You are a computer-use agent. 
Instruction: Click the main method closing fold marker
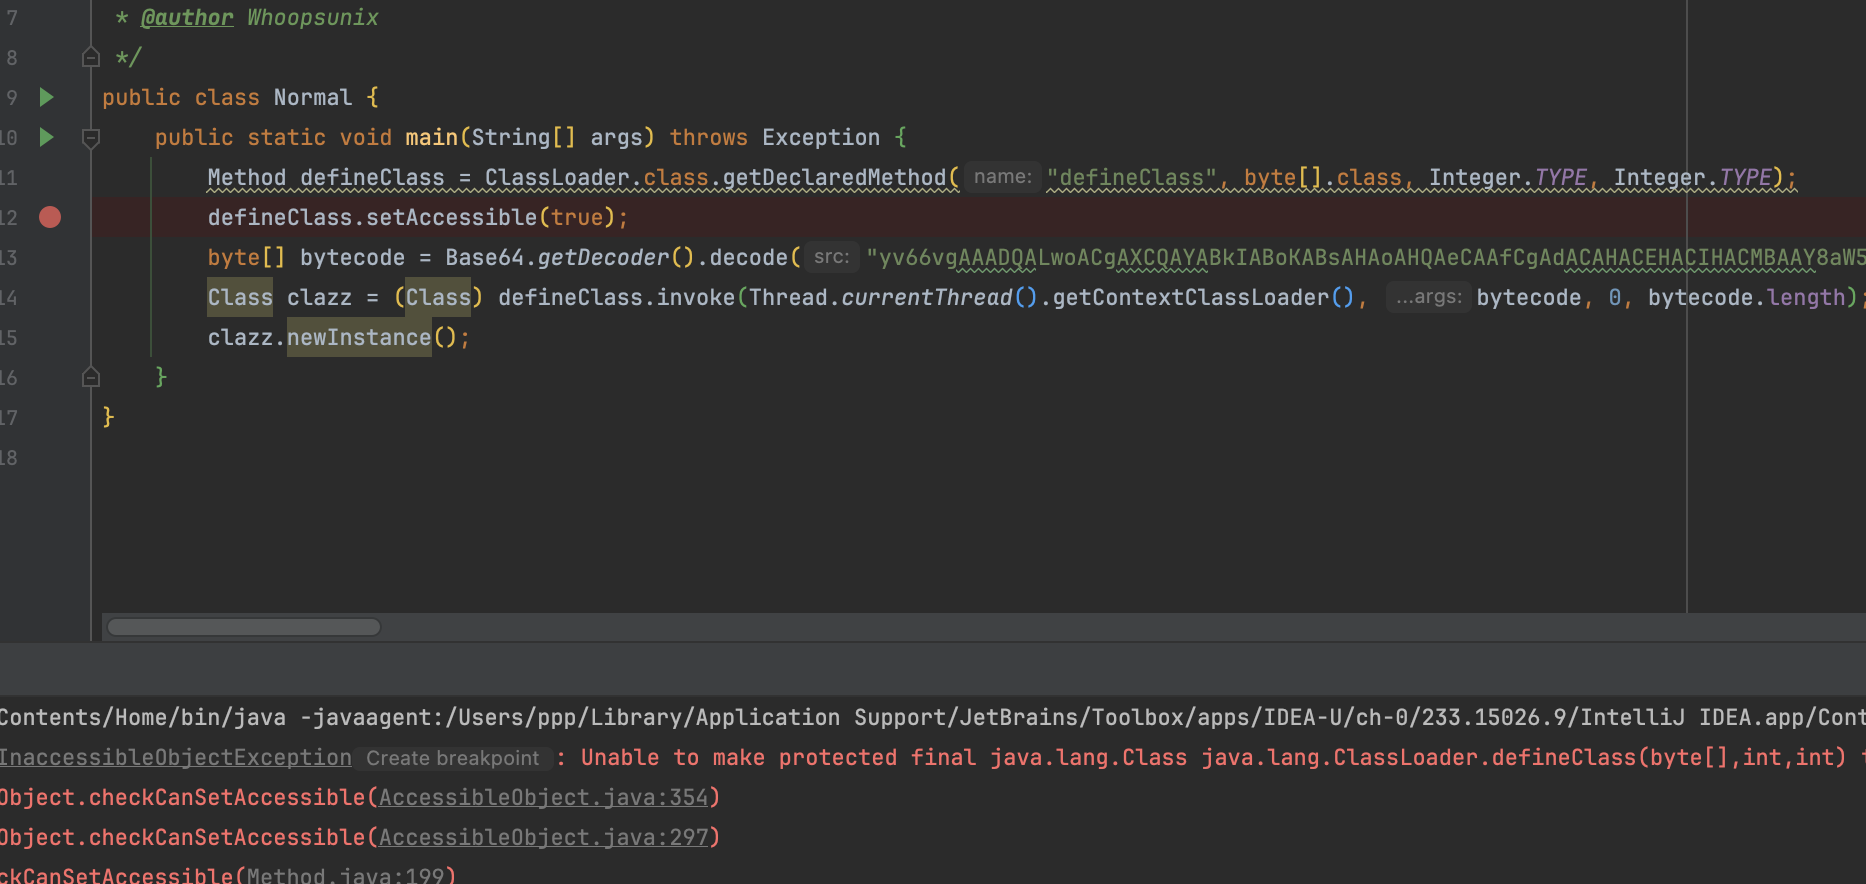coord(91,377)
